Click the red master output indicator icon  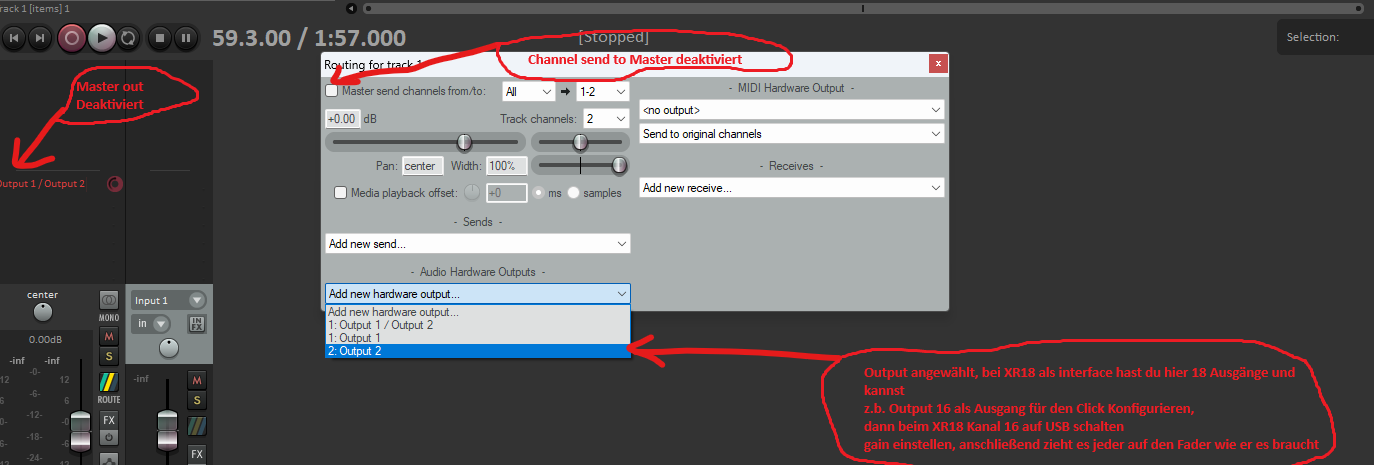(x=114, y=184)
